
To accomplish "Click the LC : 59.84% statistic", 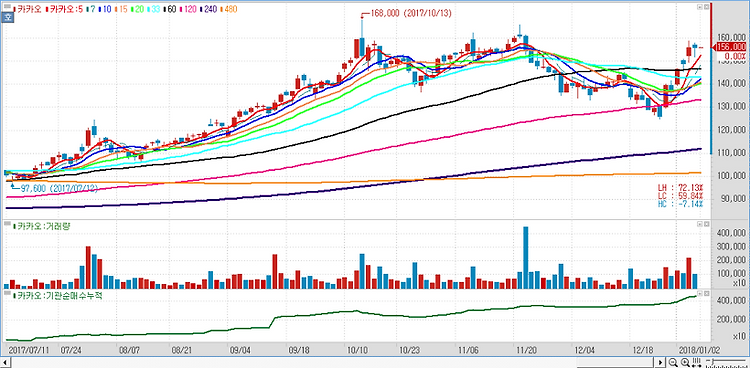I will (x=681, y=196).
